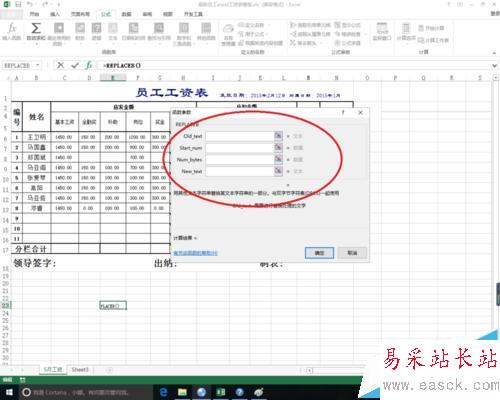This screenshot has width=500, height=400.
Task: Click the Old_text input field
Action: tap(240, 136)
